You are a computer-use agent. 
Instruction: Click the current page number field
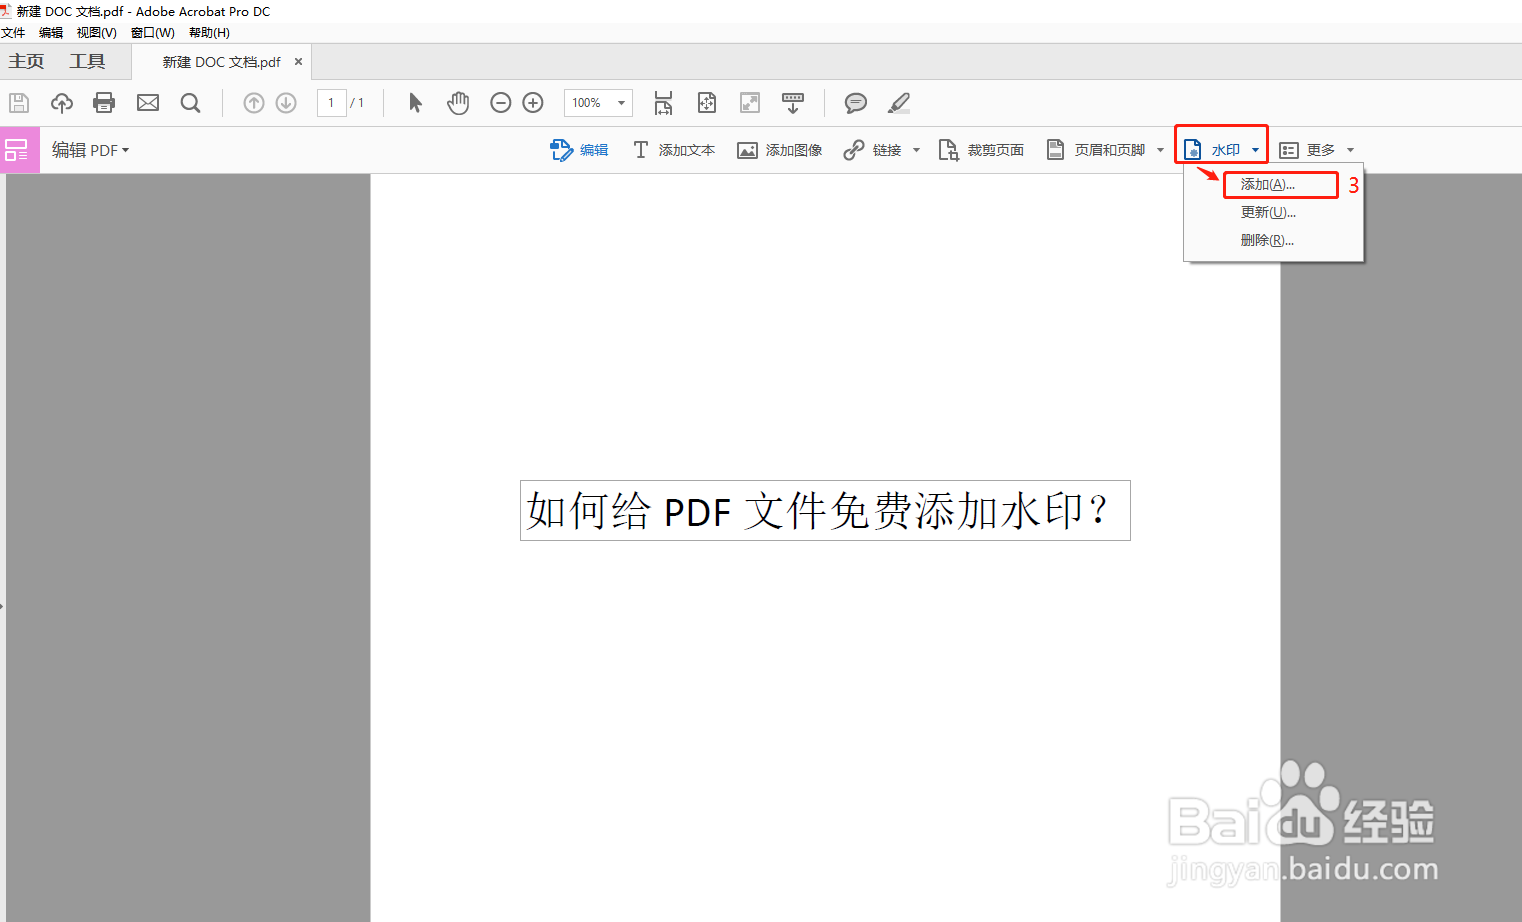pos(331,103)
